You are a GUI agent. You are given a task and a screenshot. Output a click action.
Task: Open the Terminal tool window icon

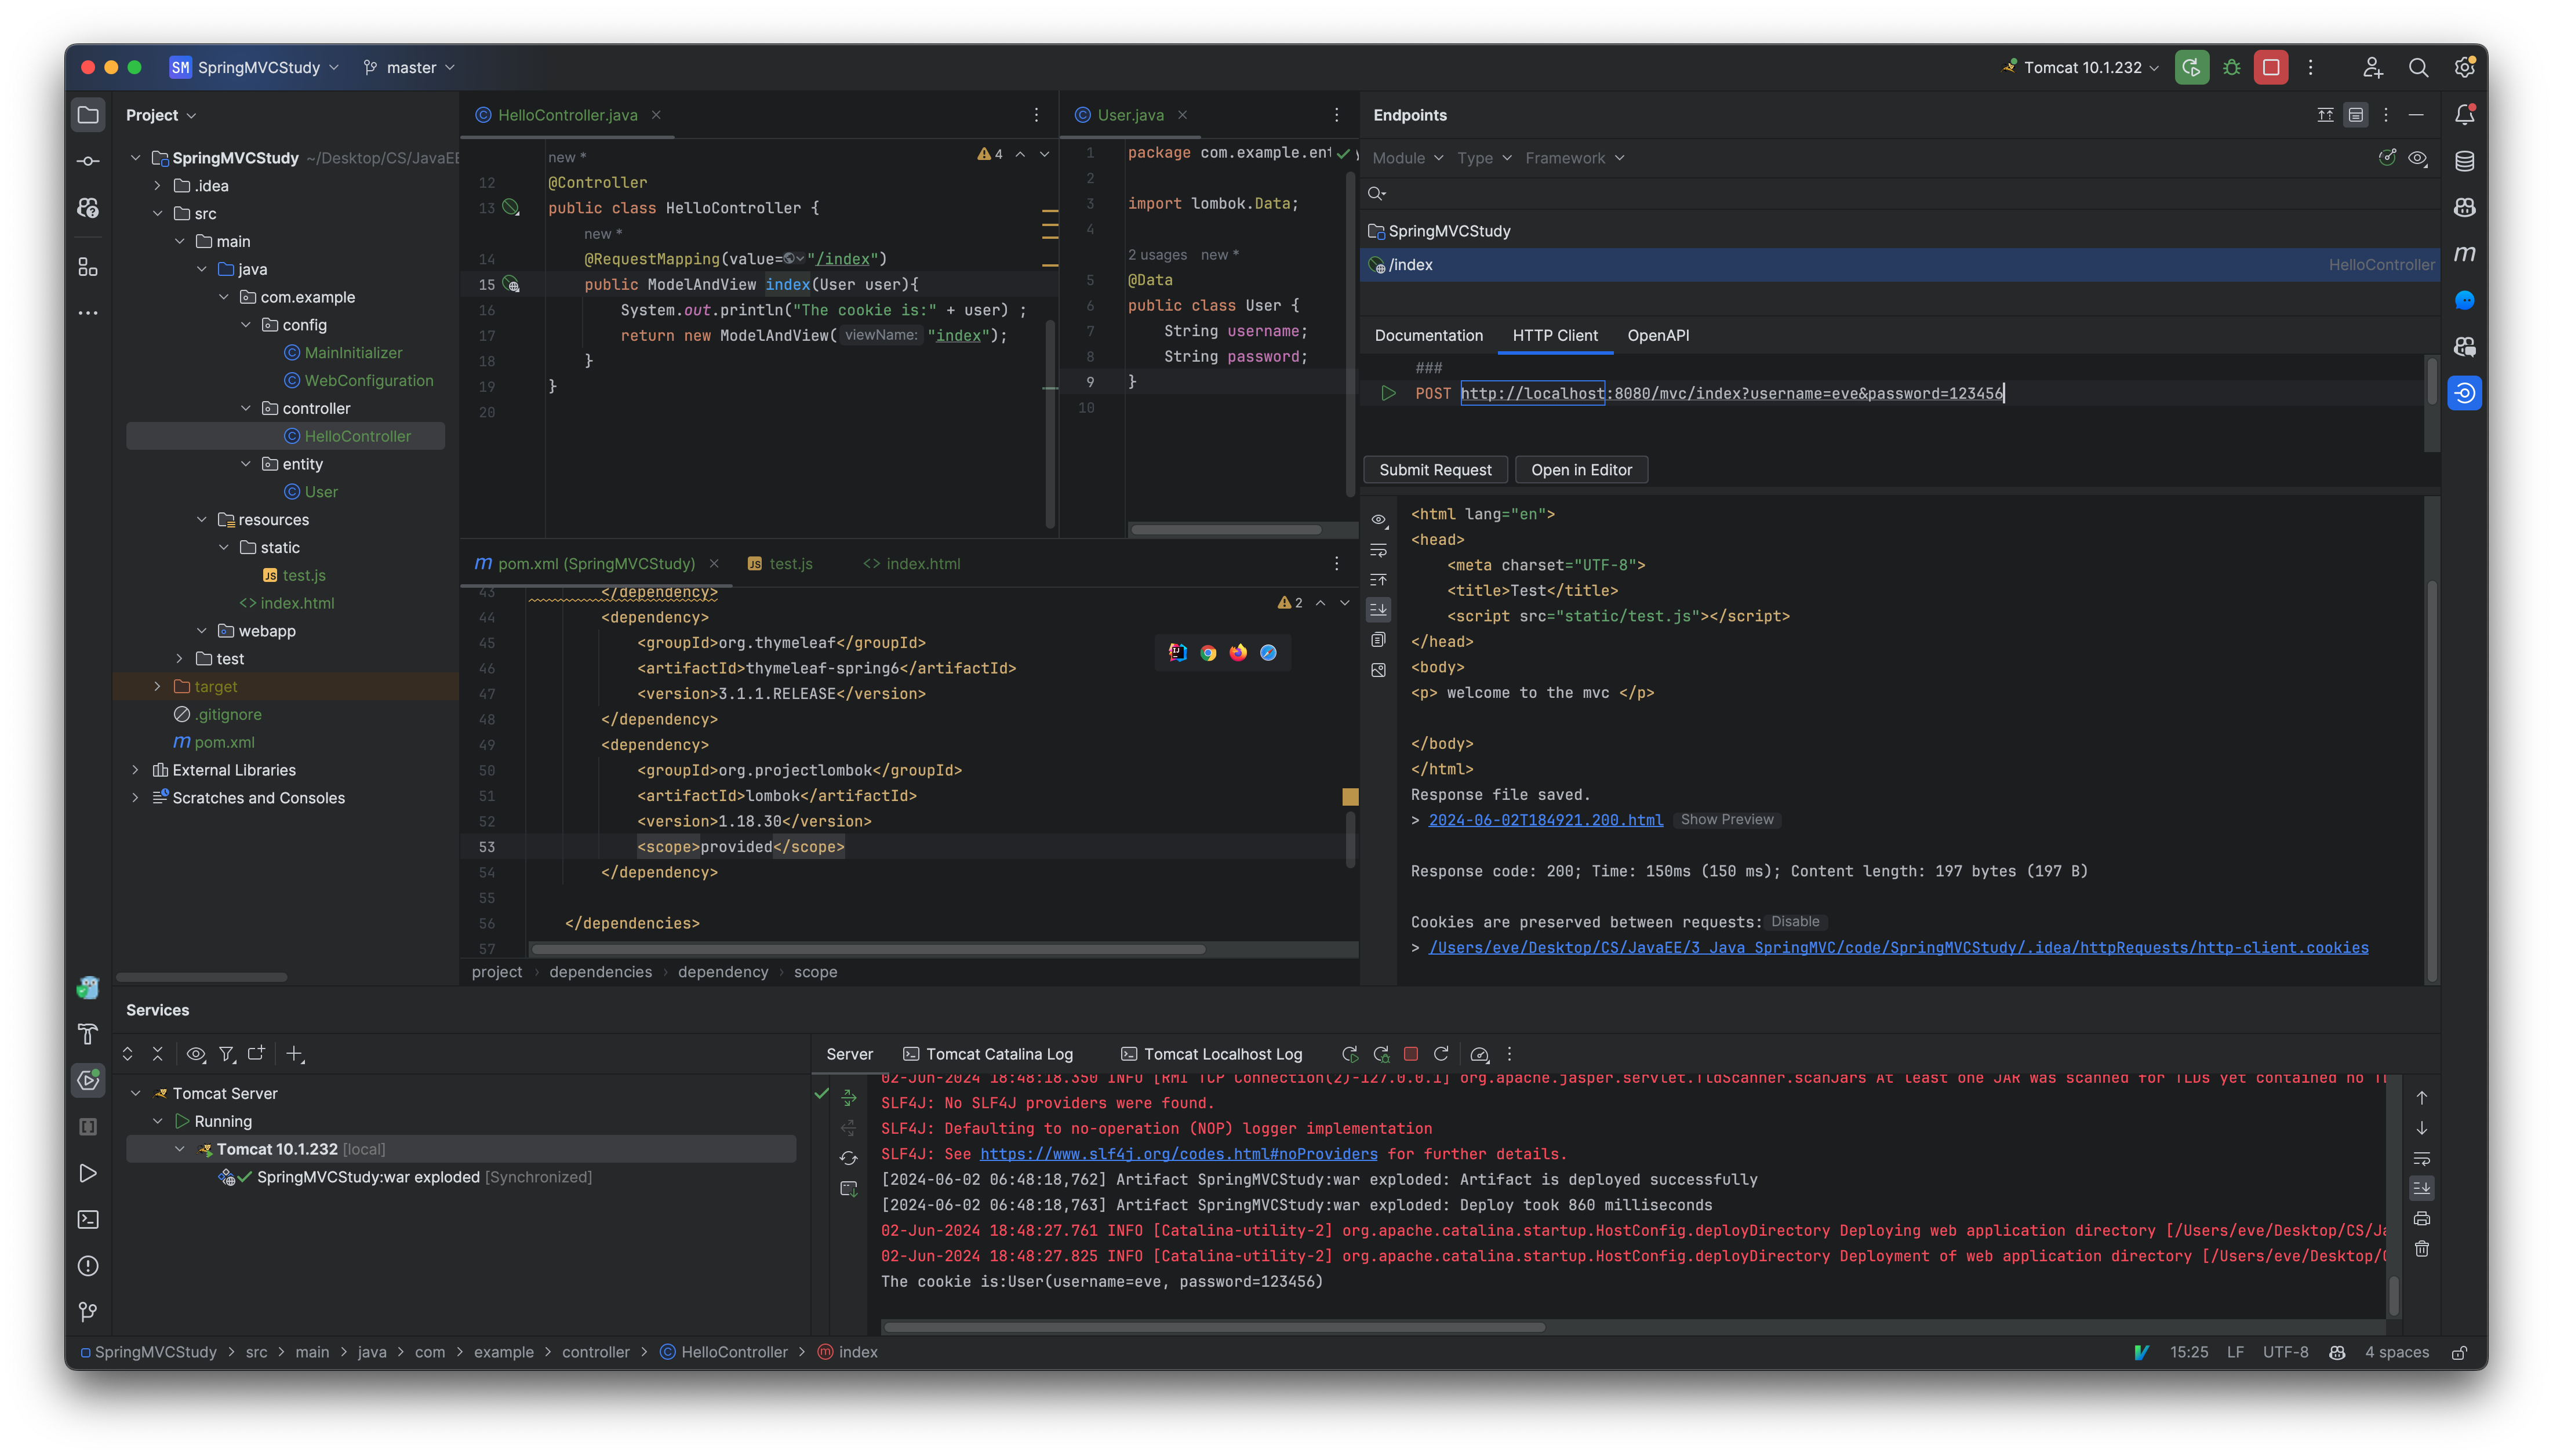pyautogui.click(x=88, y=1219)
